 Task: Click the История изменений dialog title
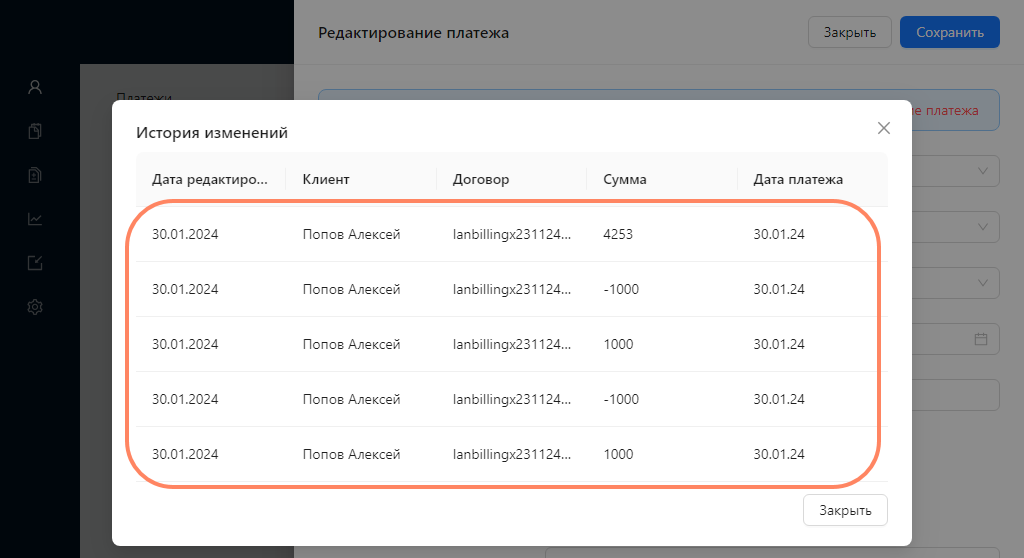[212, 133]
